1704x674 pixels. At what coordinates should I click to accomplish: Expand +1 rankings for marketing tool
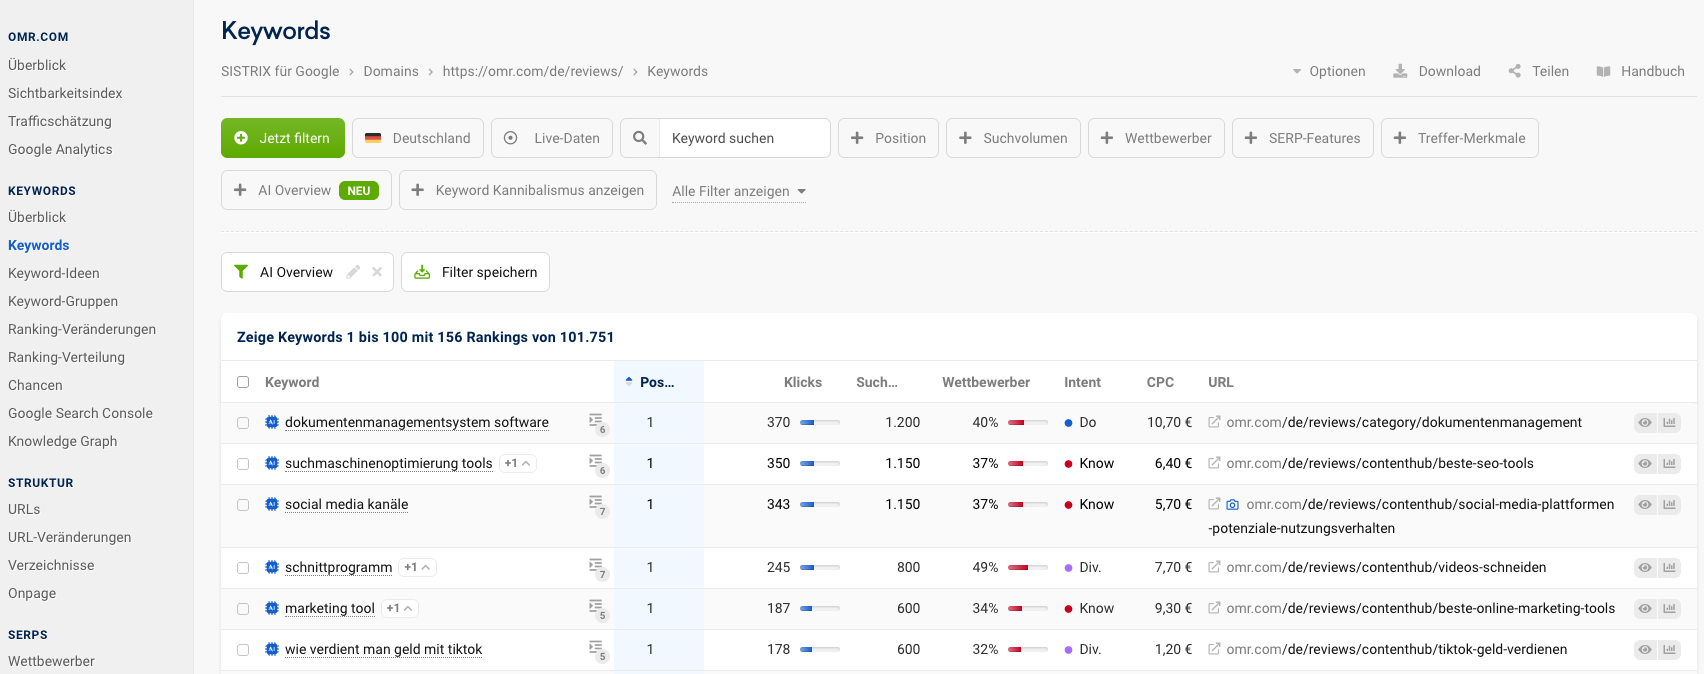(399, 608)
